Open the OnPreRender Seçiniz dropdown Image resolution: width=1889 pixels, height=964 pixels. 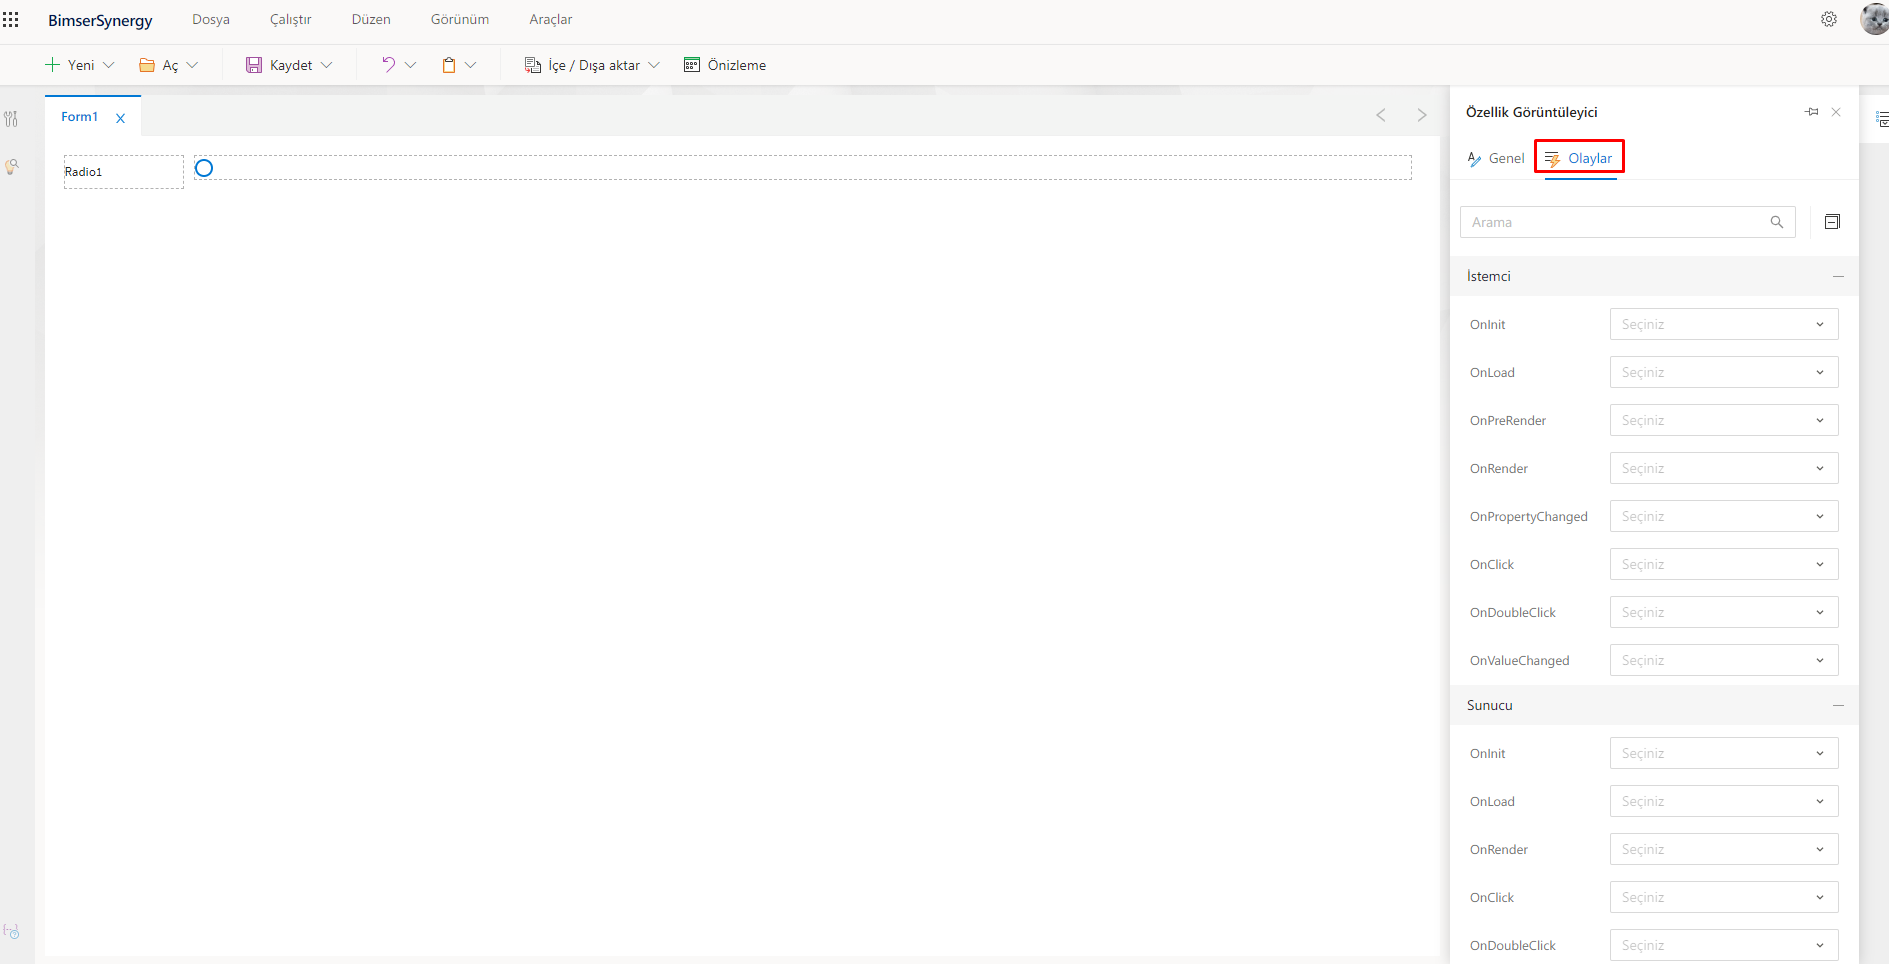point(1724,420)
